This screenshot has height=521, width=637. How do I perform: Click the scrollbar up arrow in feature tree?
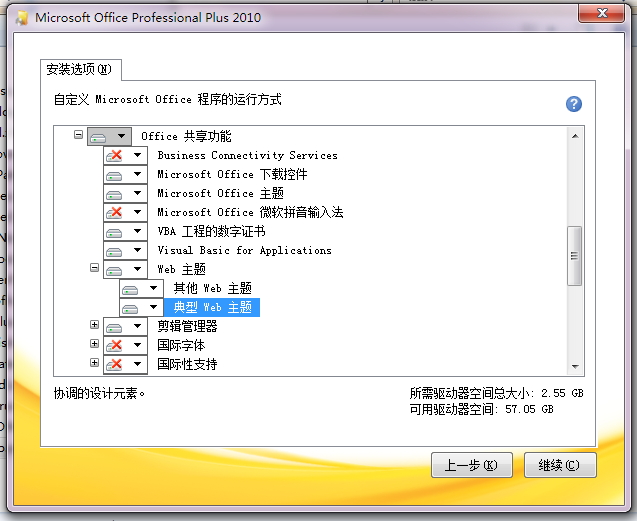tap(575, 136)
